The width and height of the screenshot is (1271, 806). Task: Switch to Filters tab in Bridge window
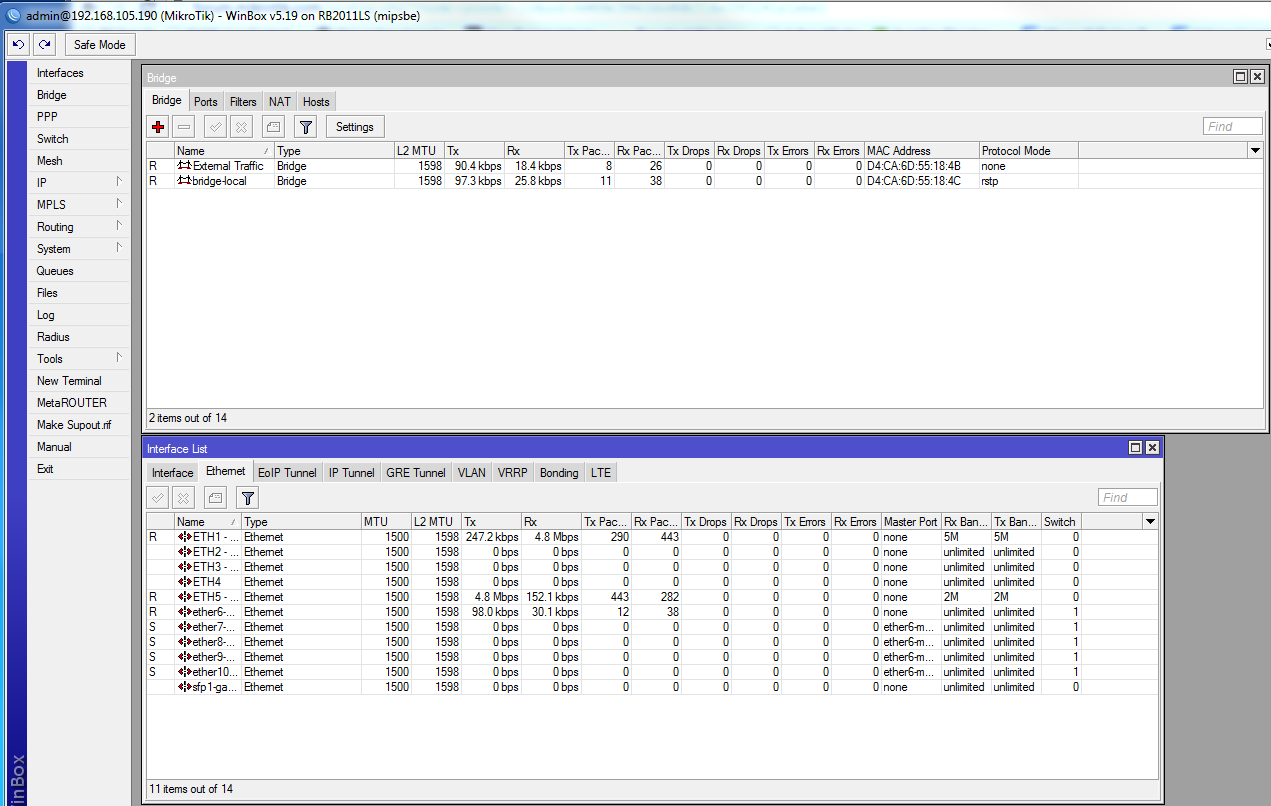click(243, 101)
